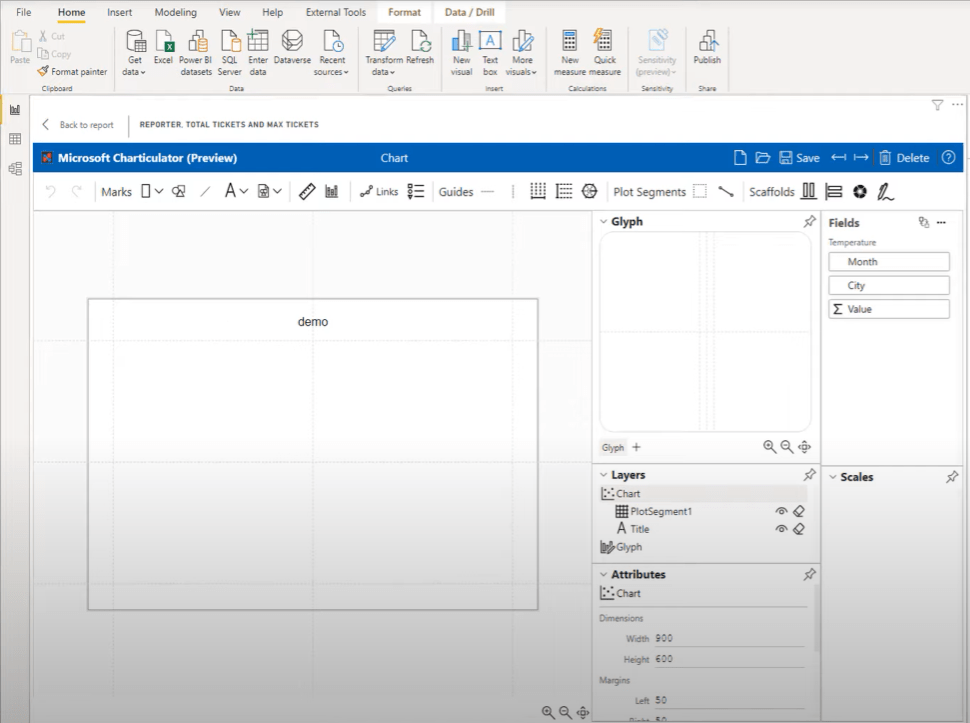Collapse the Layers panel
This screenshot has width=970, height=723.
[x=604, y=475]
